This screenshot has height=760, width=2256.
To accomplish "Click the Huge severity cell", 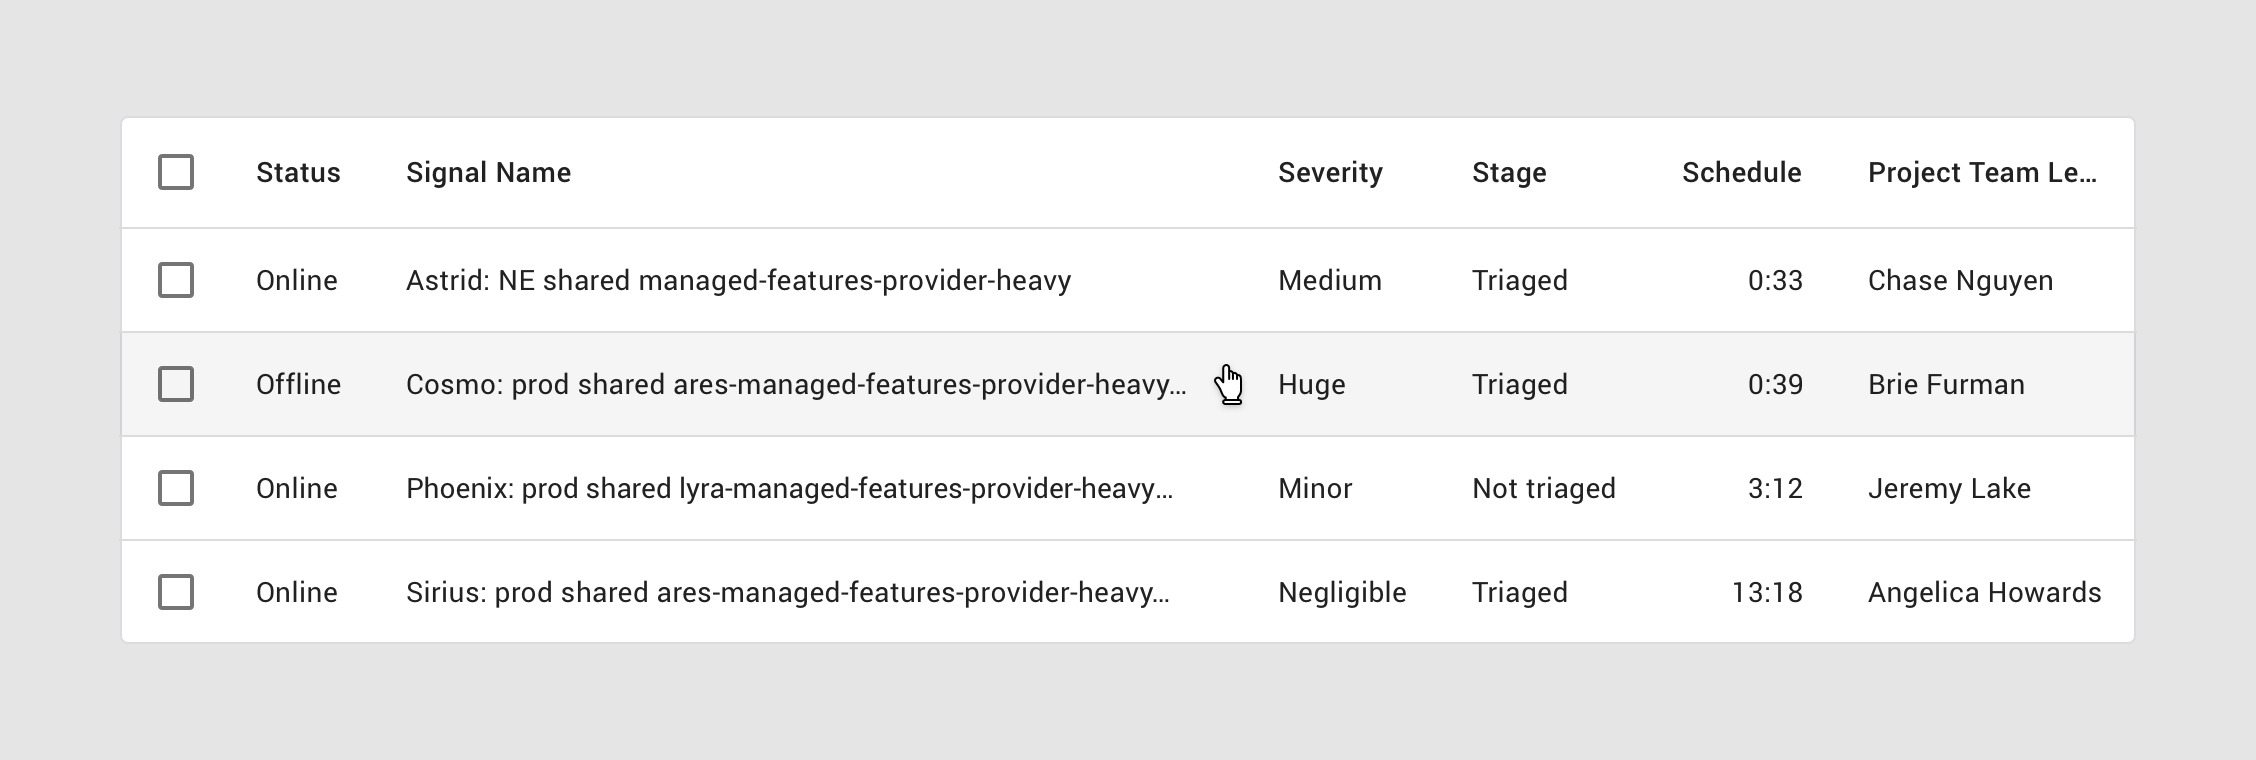I will (x=1311, y=385).
